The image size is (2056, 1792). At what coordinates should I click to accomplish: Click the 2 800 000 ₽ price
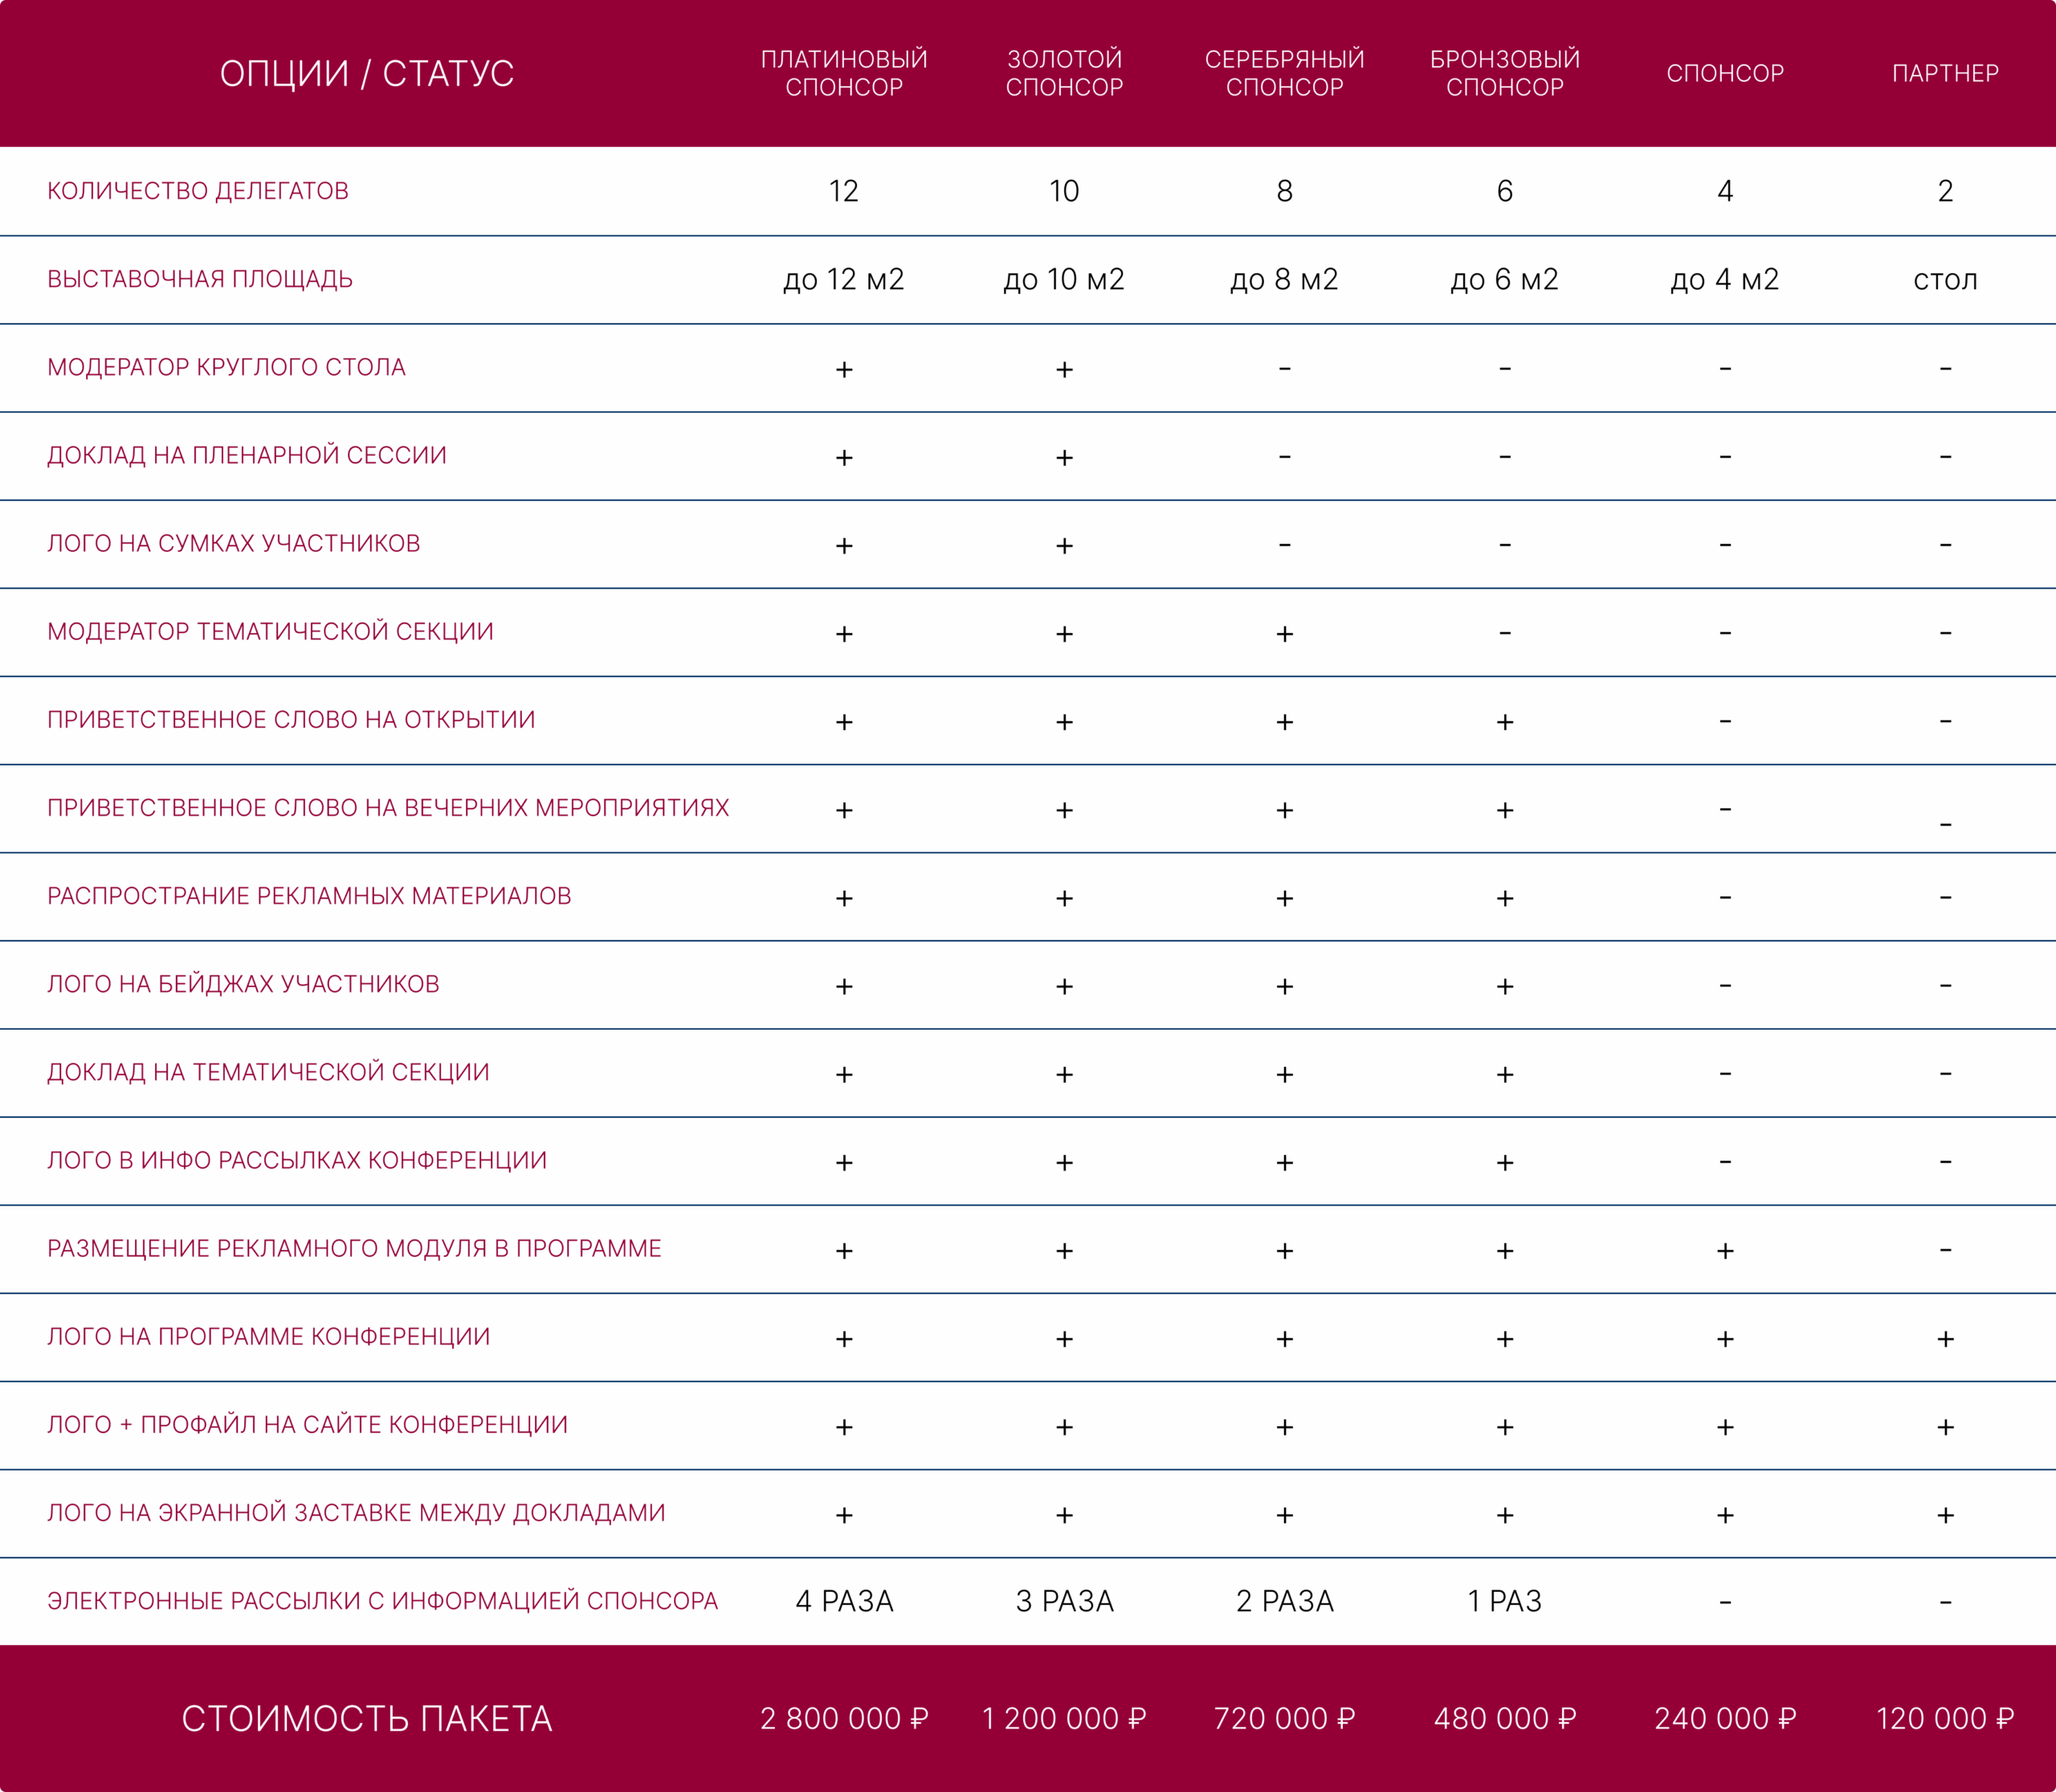844,1718
